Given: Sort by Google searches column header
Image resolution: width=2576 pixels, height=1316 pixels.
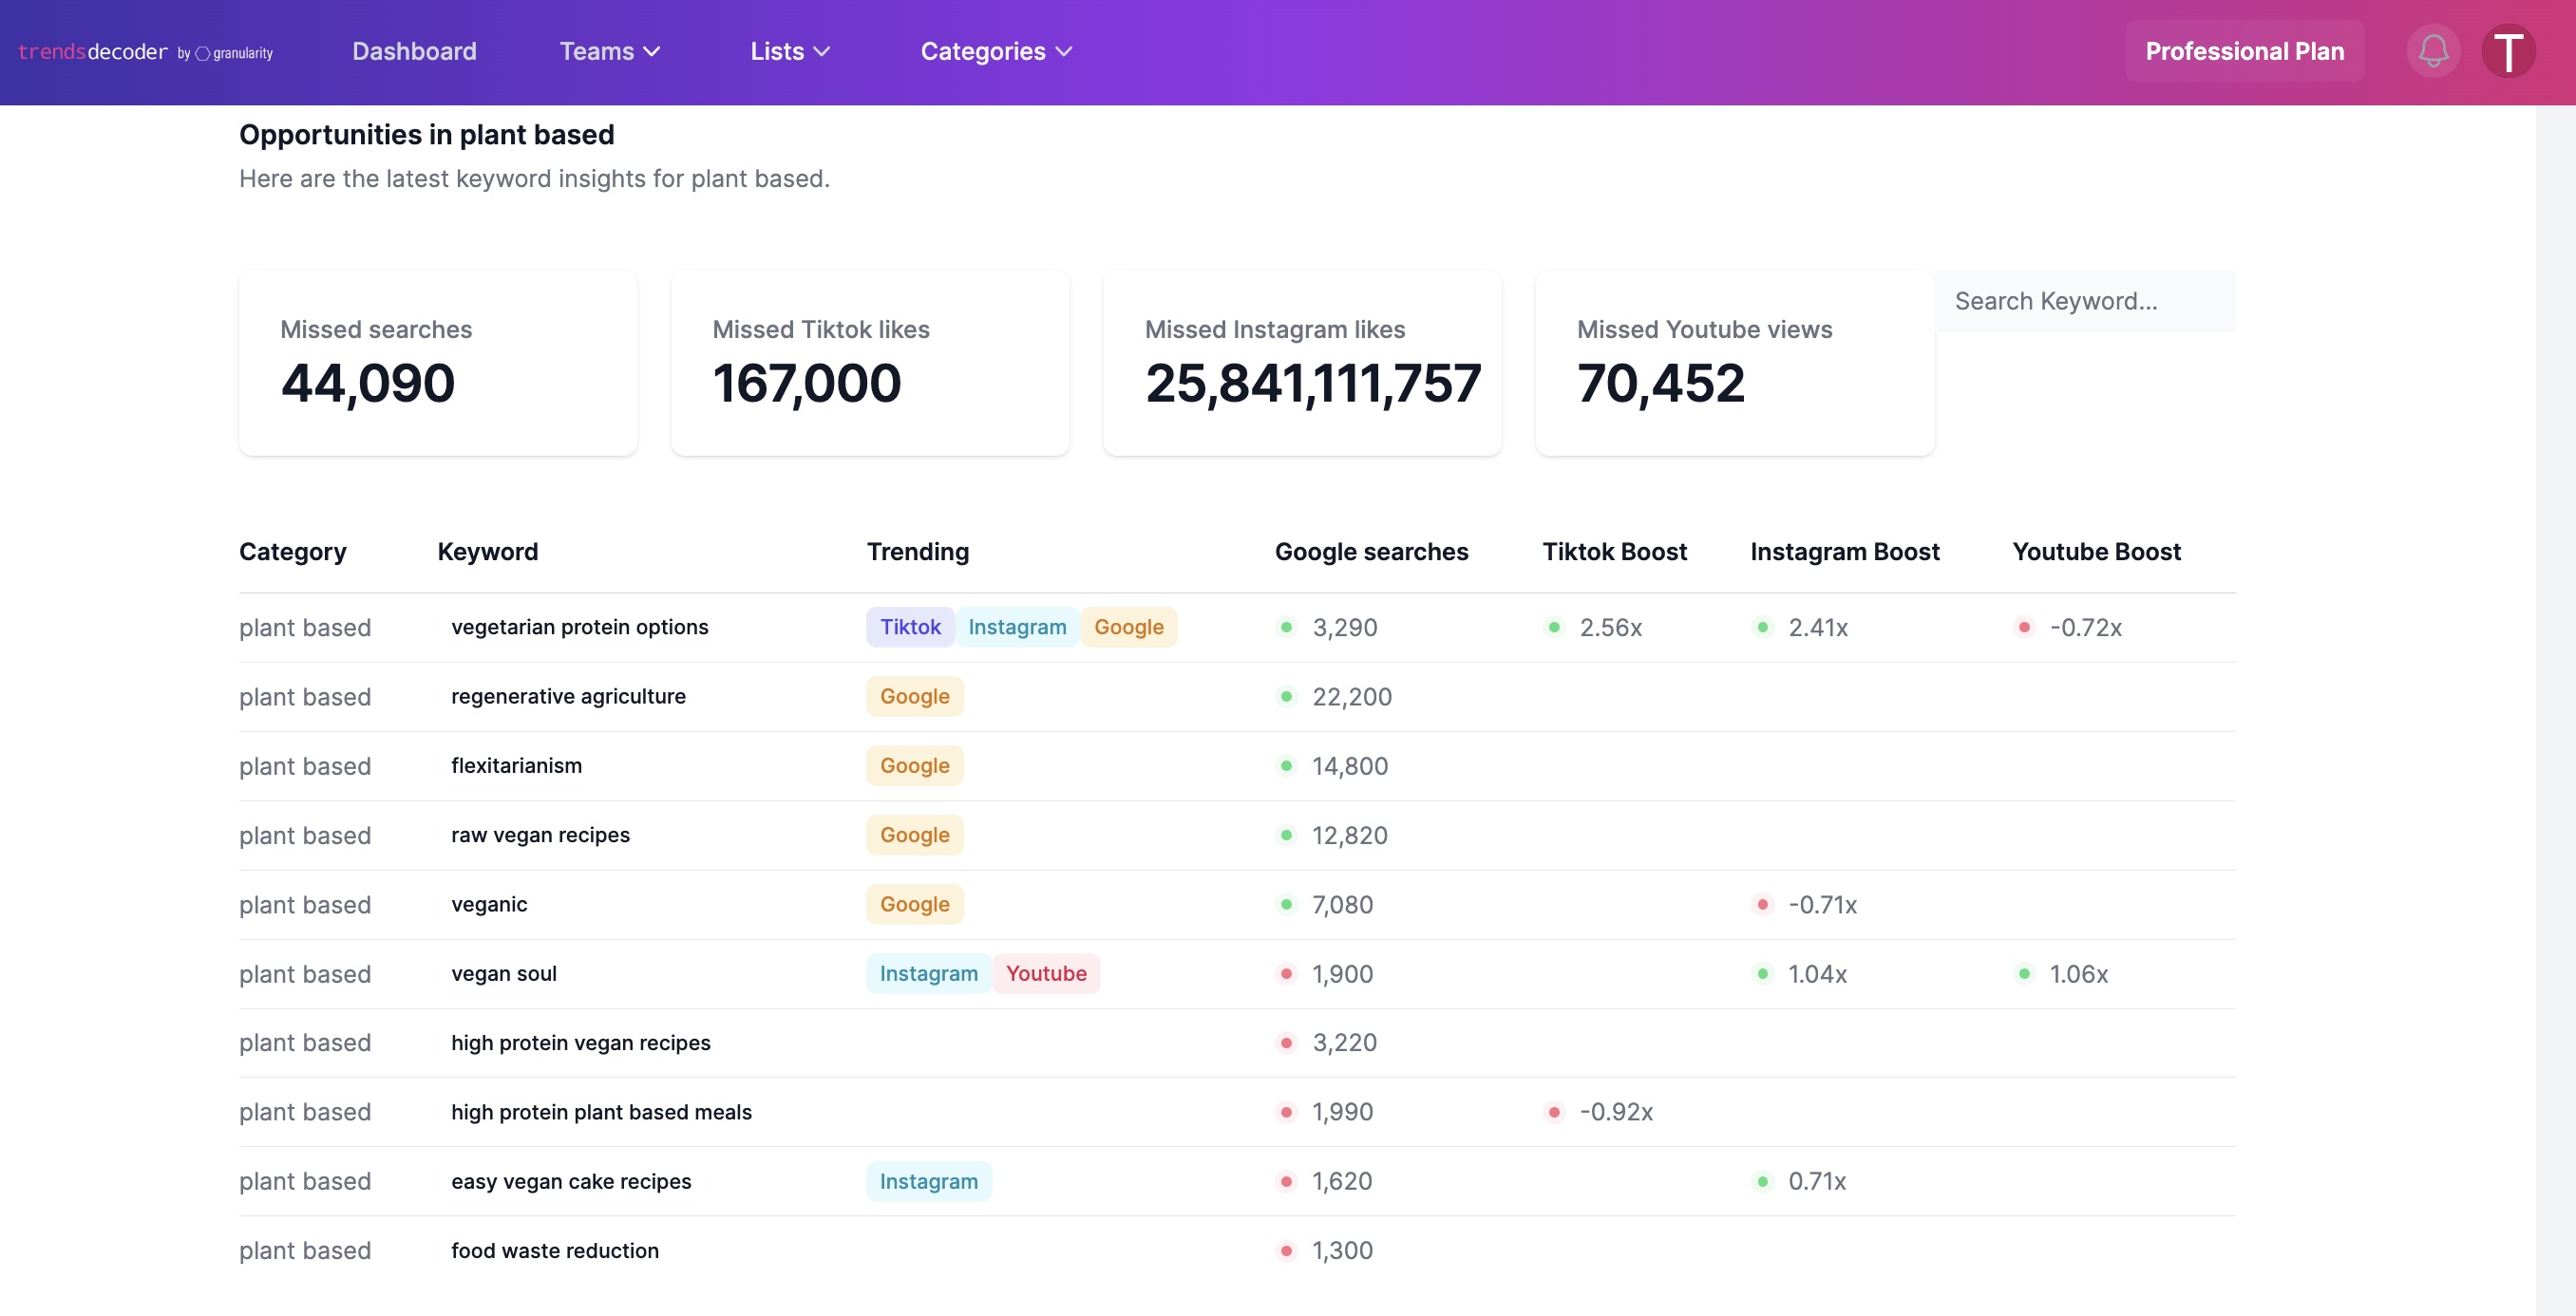Looking at the screenshot, I should click(1371, 552).
